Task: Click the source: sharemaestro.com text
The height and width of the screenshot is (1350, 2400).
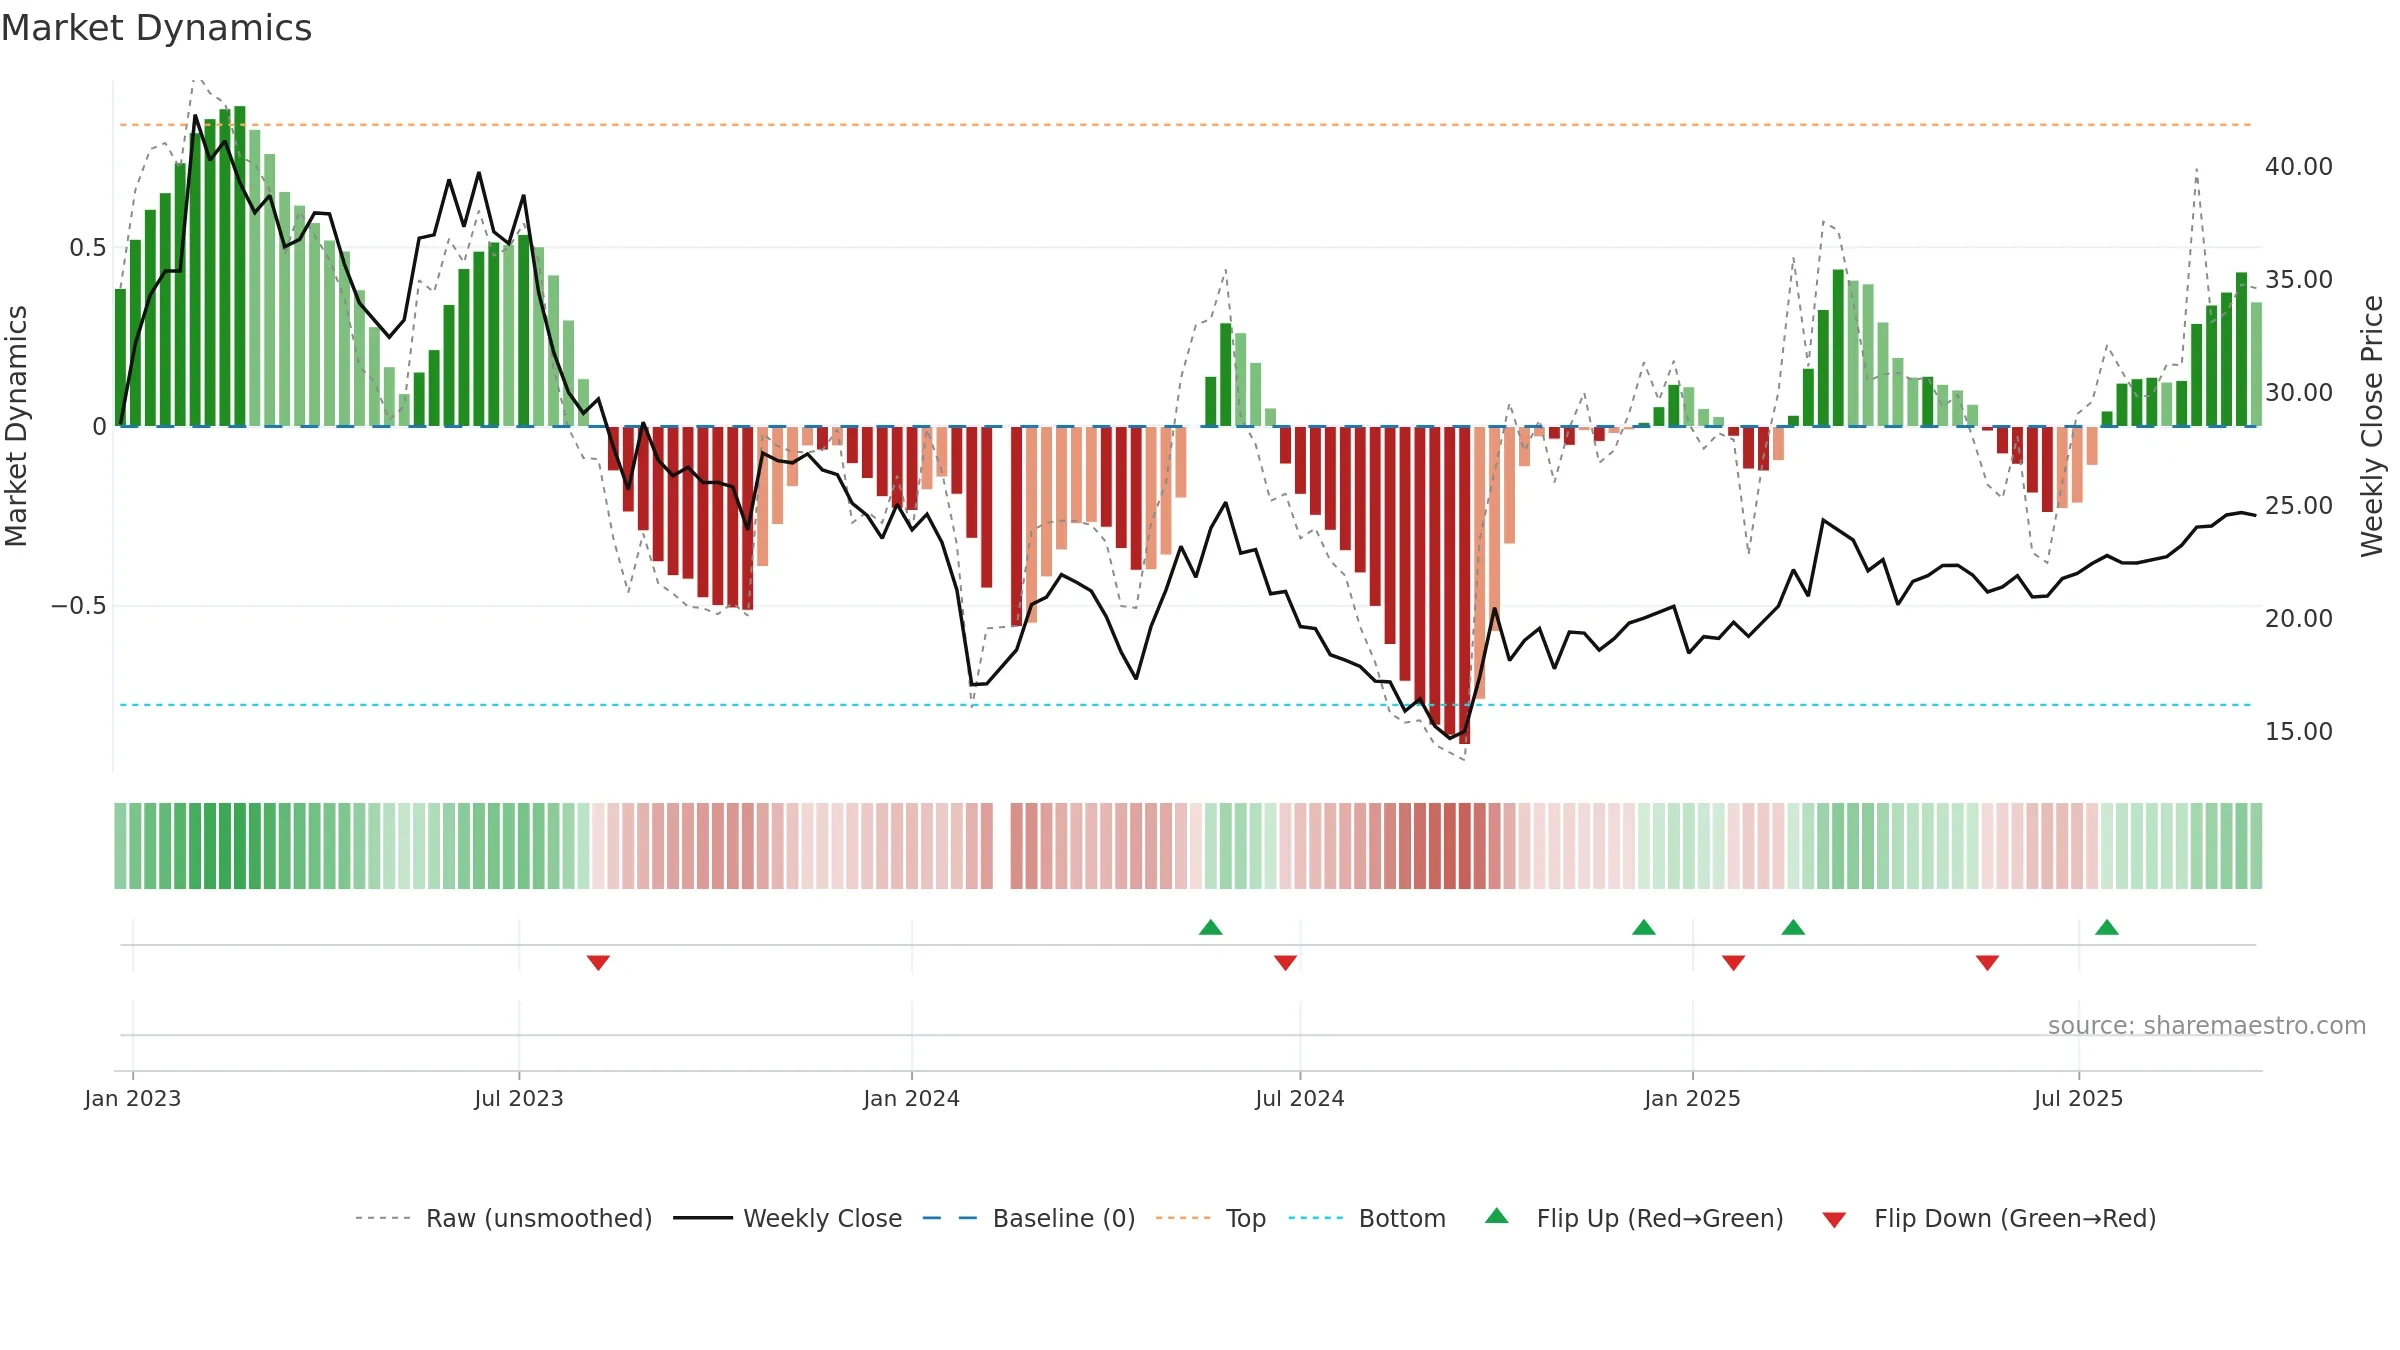Action: [x=2207, y=1025]
